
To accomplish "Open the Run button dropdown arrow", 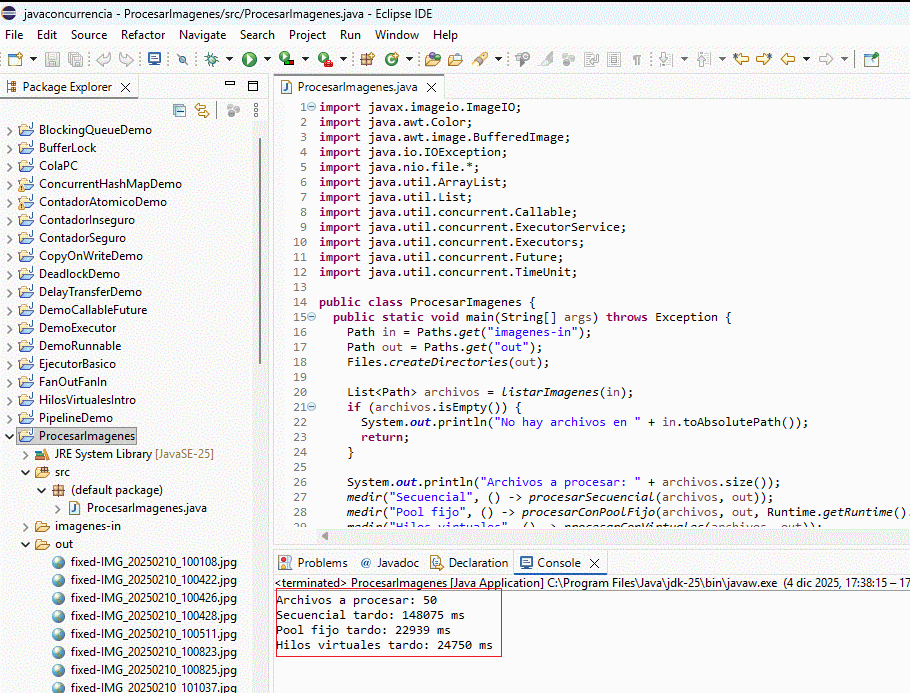I will point(267,60).
